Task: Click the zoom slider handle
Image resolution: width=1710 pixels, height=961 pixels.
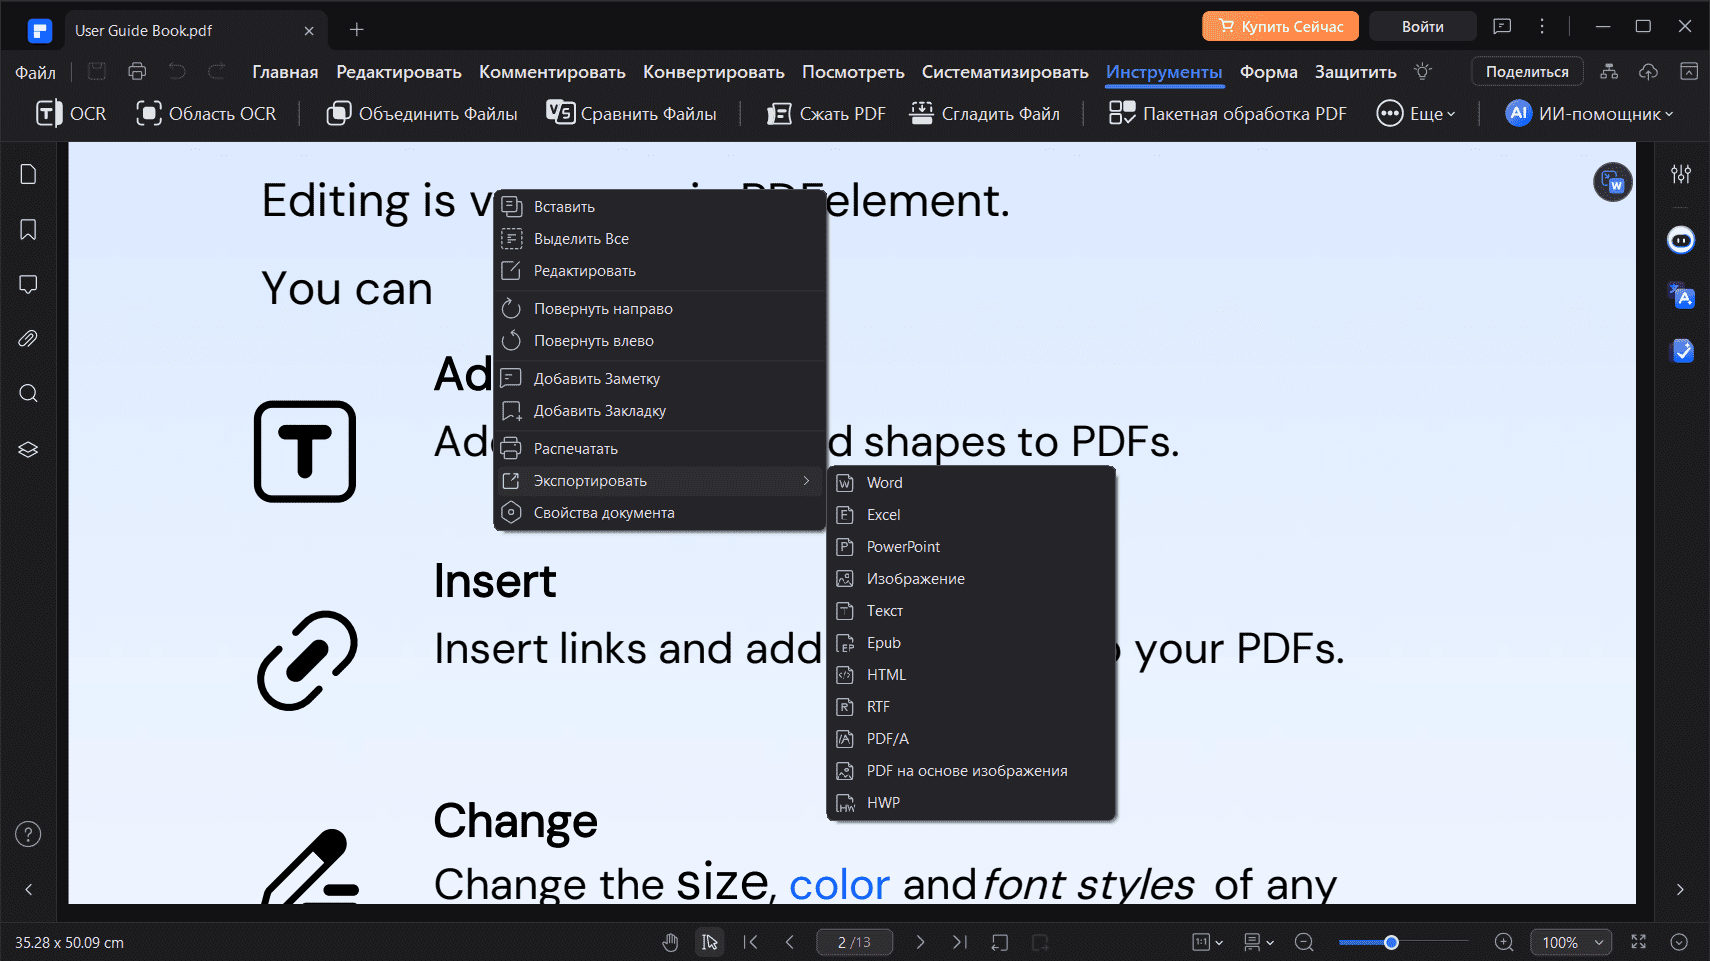Action: [x=1391, y=942]
